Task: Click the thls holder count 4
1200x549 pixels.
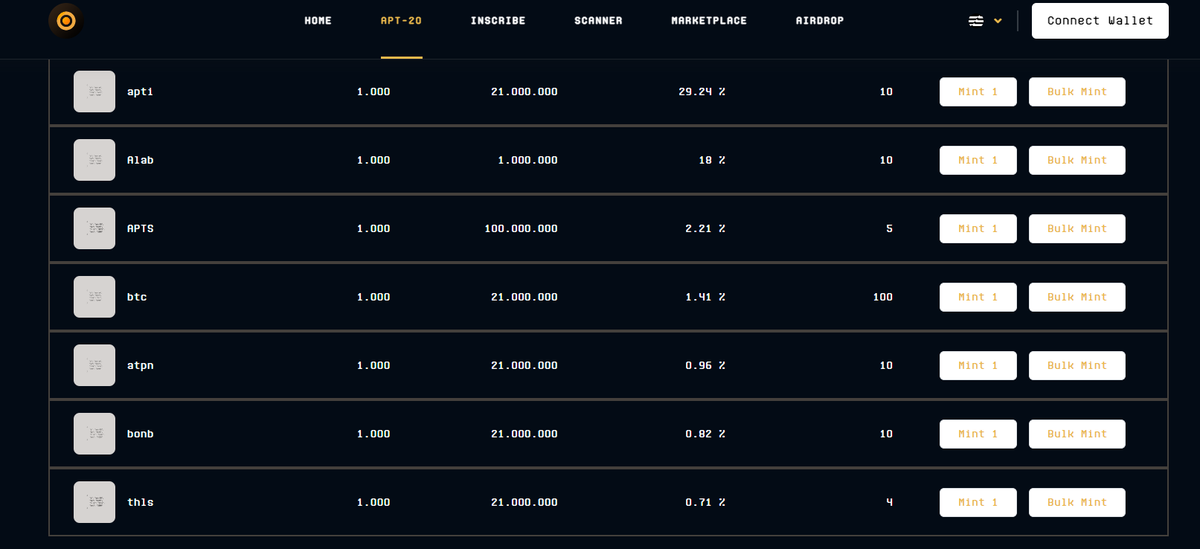Action: (x=890, y=502)
